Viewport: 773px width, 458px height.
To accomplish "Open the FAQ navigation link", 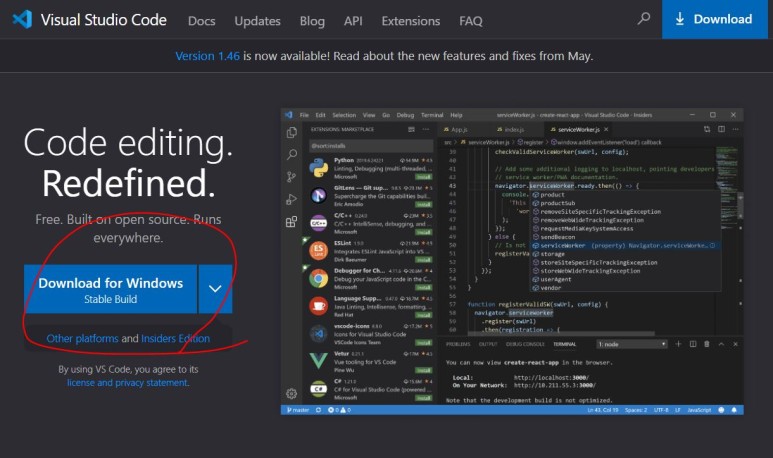I will pos(471,21).
